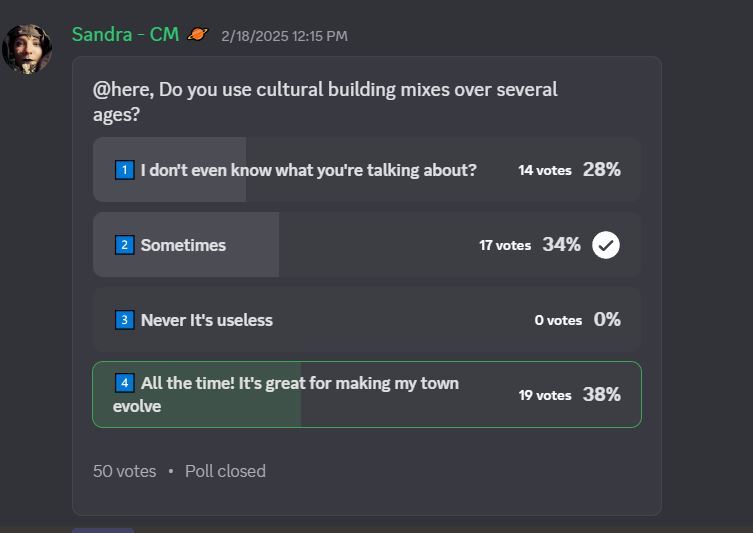Click the white checkmark on Sometimes

point(606,245)
